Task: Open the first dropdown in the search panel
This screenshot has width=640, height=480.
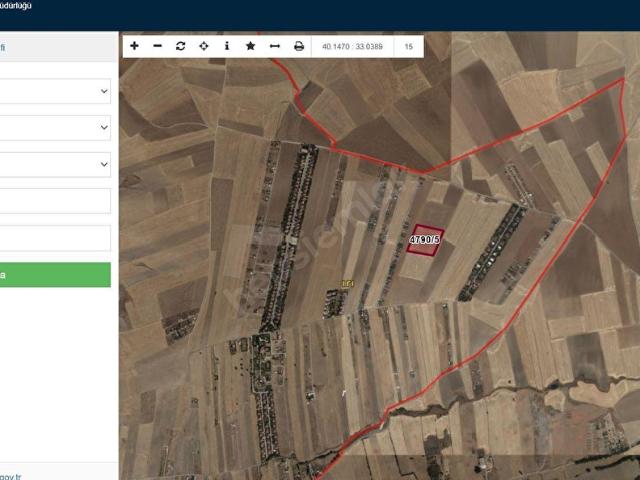Action: 55,91
